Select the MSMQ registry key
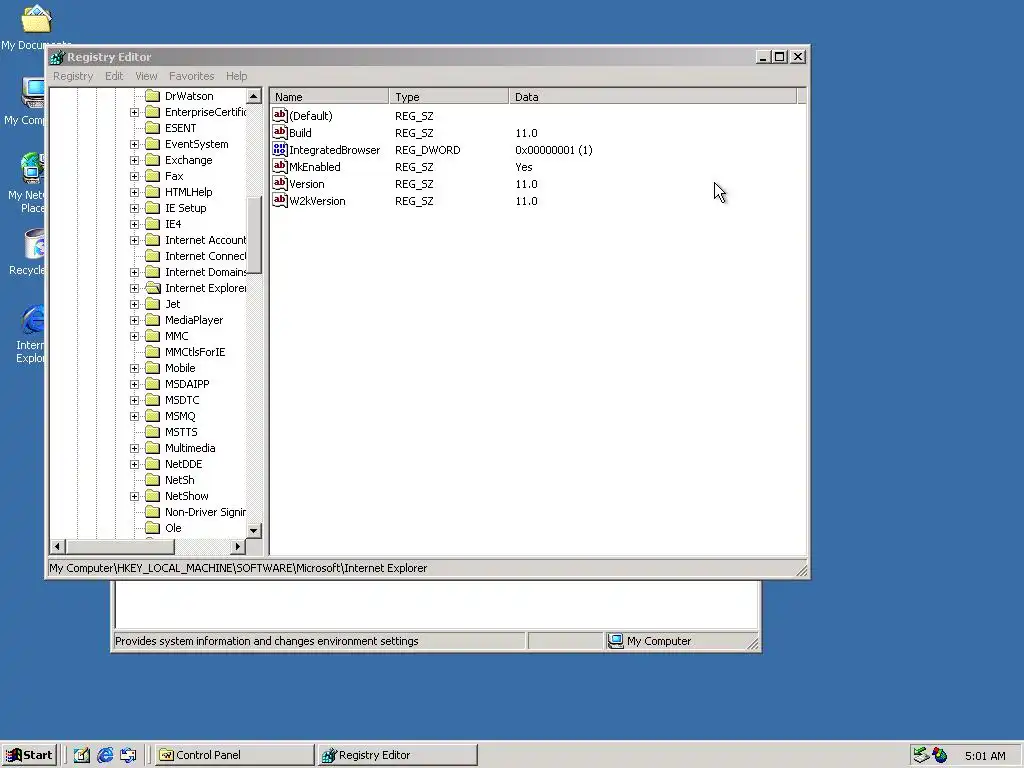 [x=180, y=416]
